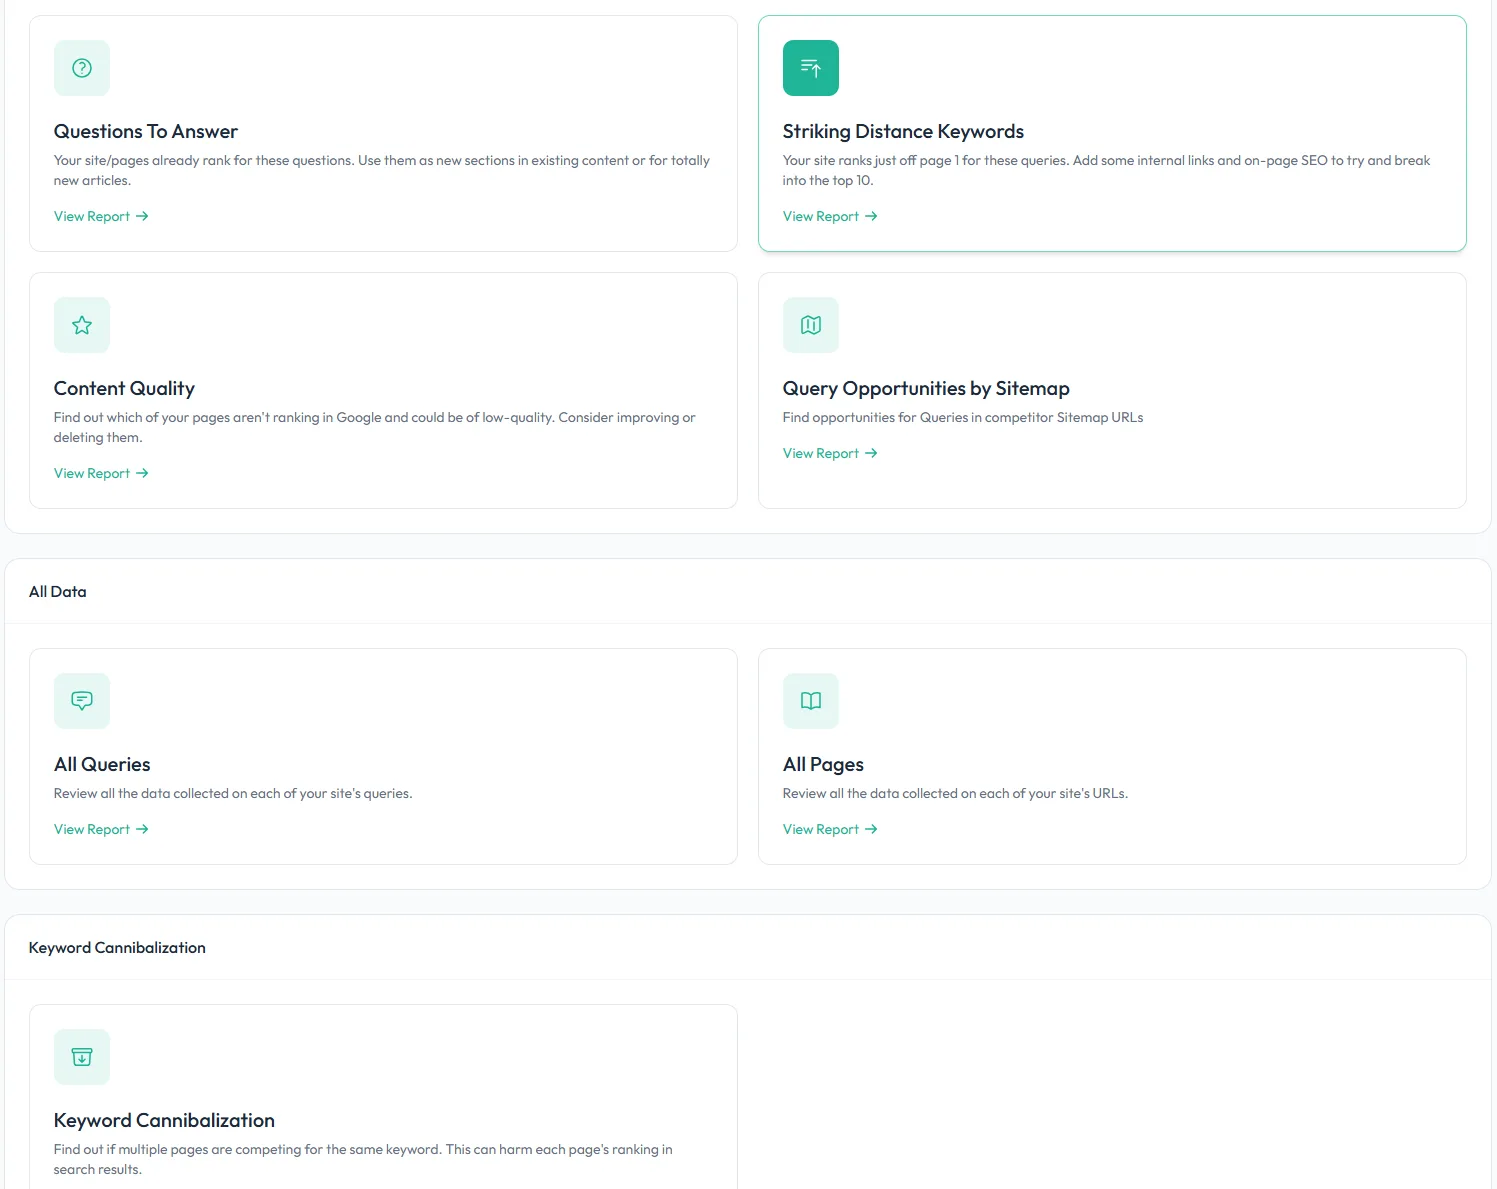Click the open book icon for All Pages

810,701
